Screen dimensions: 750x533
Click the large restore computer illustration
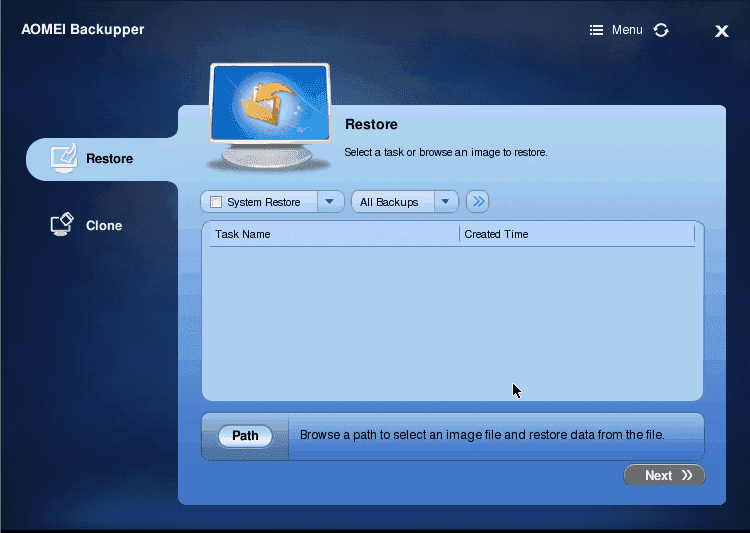269,118
